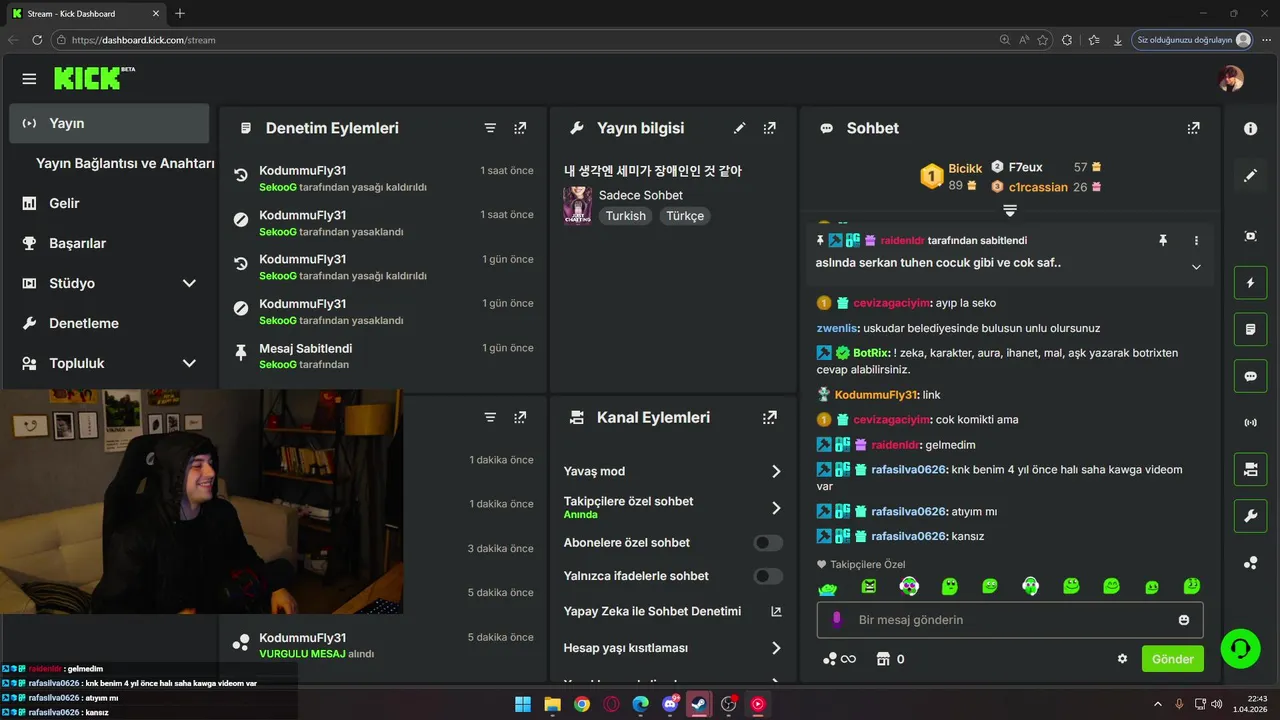Click c1rcassian on the gift leaderboard
The width and height of the screenshot is (1280, 720).
pyautogui.click(x=1038, y=187)
